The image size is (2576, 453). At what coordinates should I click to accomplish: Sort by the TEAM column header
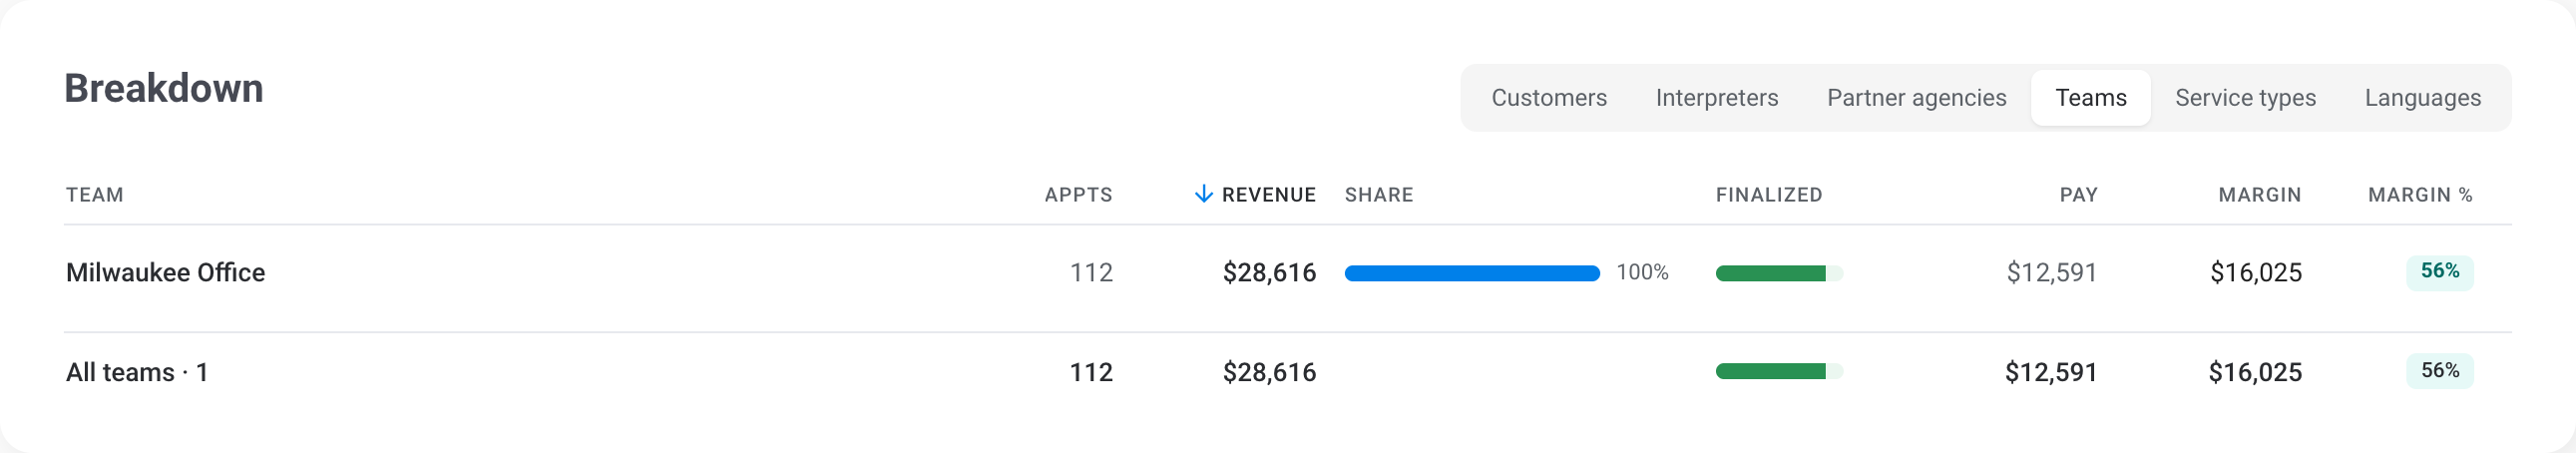click(95, 195)
